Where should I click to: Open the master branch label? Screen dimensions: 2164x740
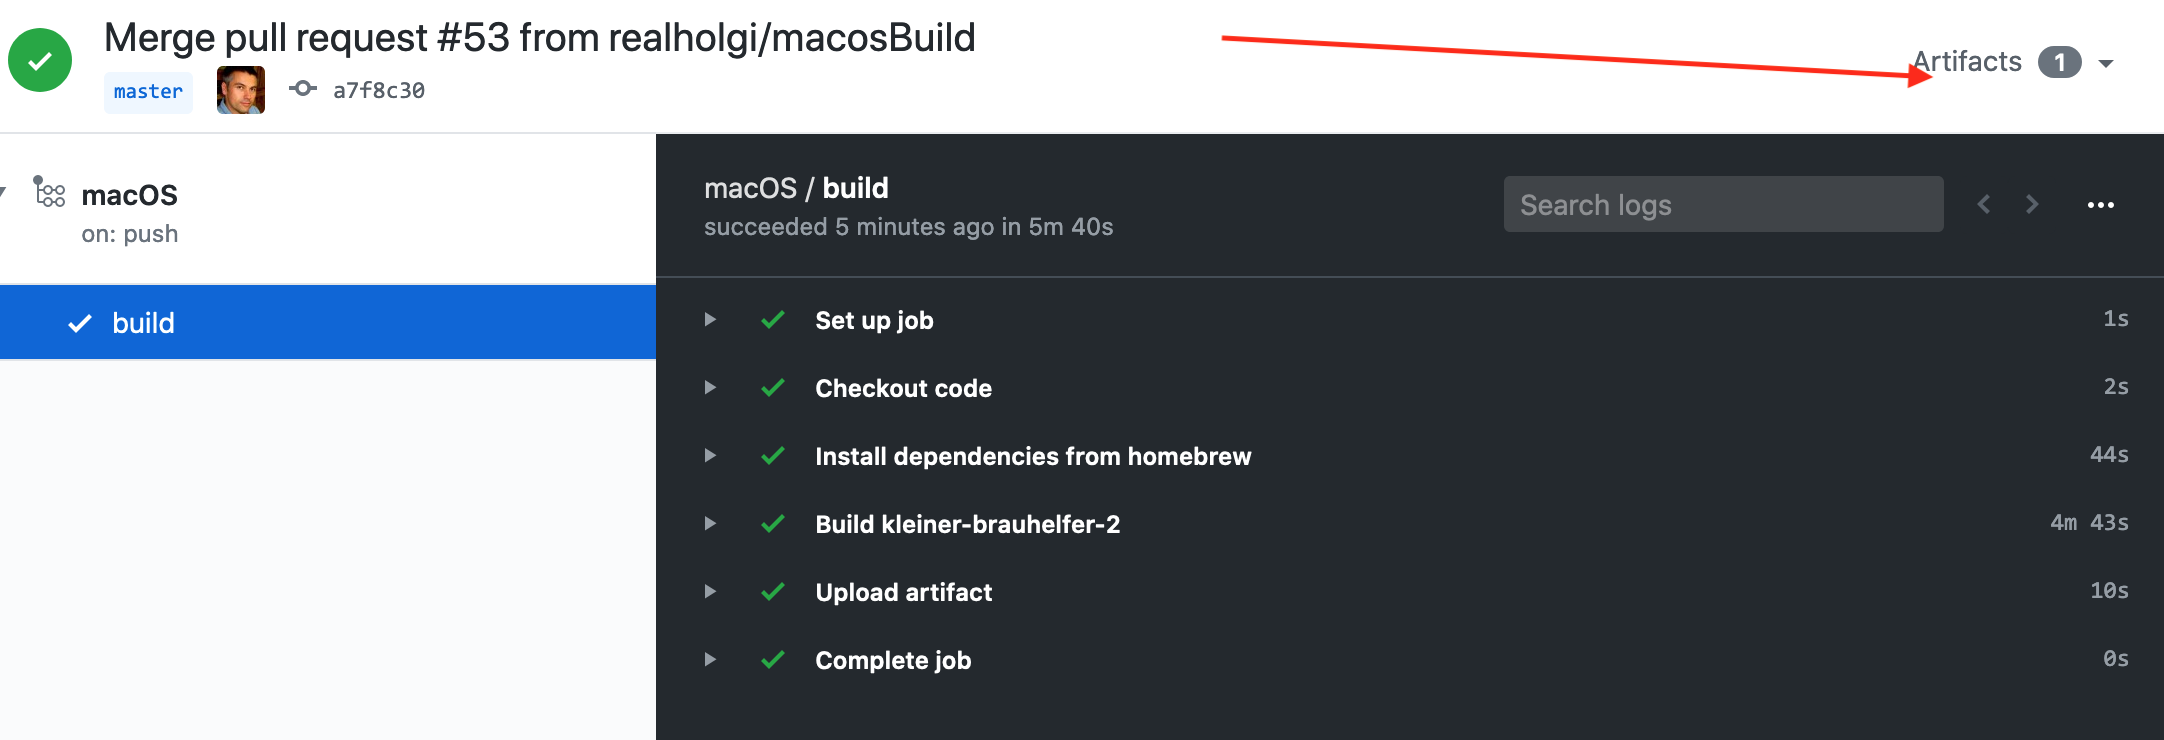point(148,92)
